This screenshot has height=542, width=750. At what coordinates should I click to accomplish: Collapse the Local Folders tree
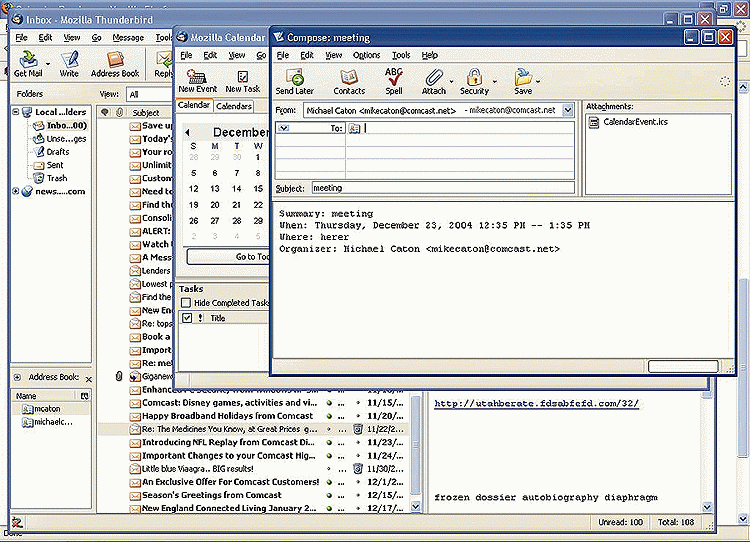tap(15, 112)
